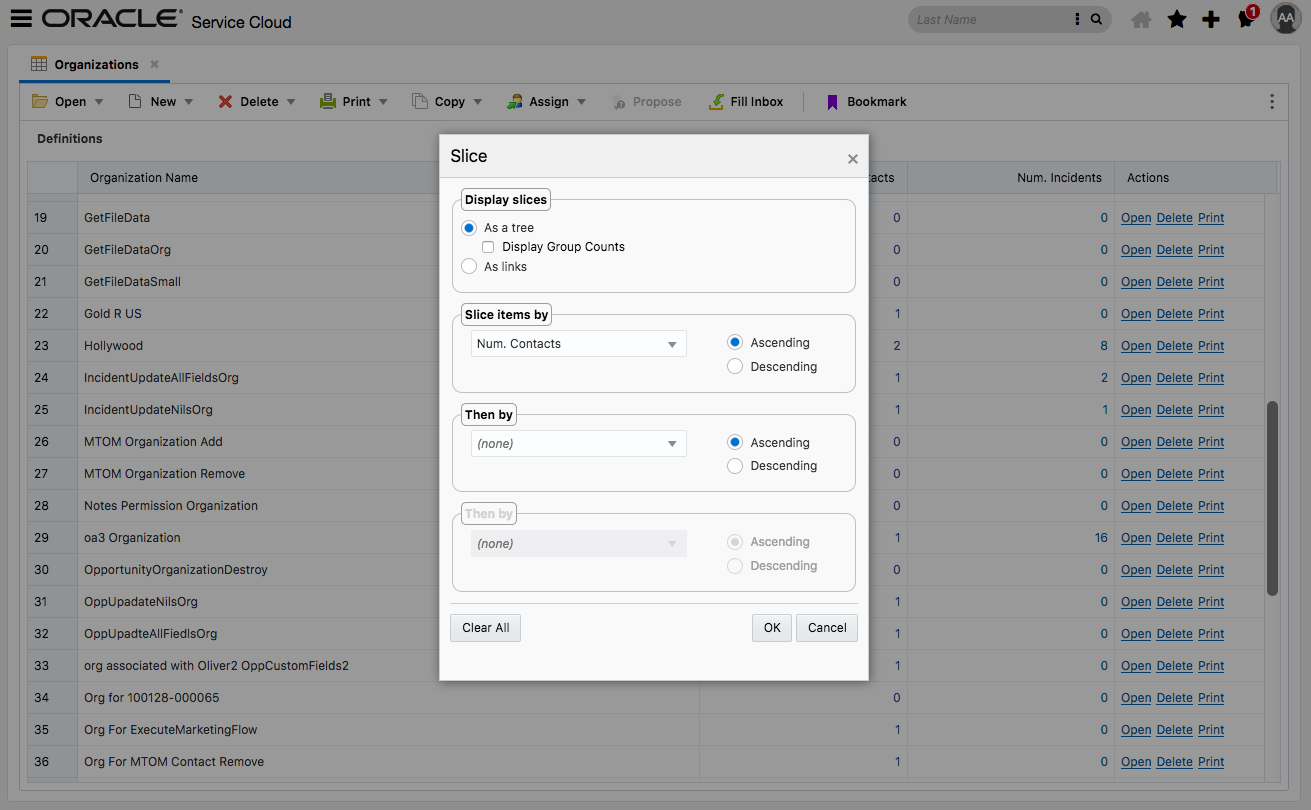
Task: Open notifications via the bell icon
Action: [x=1246, y=18]
